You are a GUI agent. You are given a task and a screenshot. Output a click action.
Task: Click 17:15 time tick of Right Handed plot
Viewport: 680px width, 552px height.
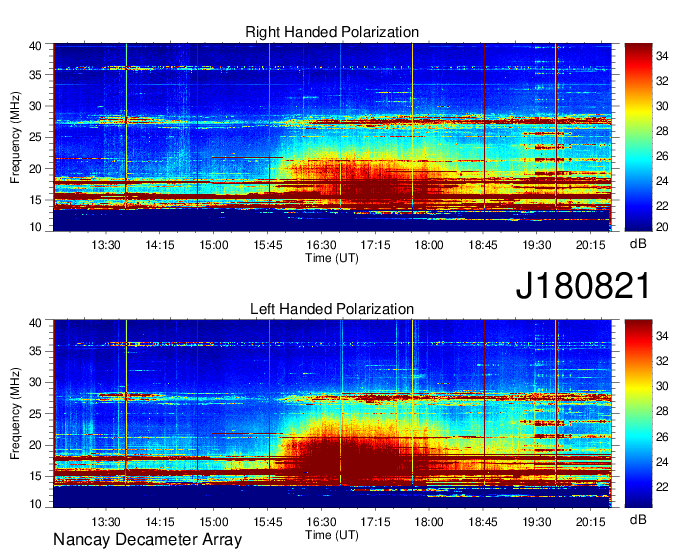coord(376,245)
